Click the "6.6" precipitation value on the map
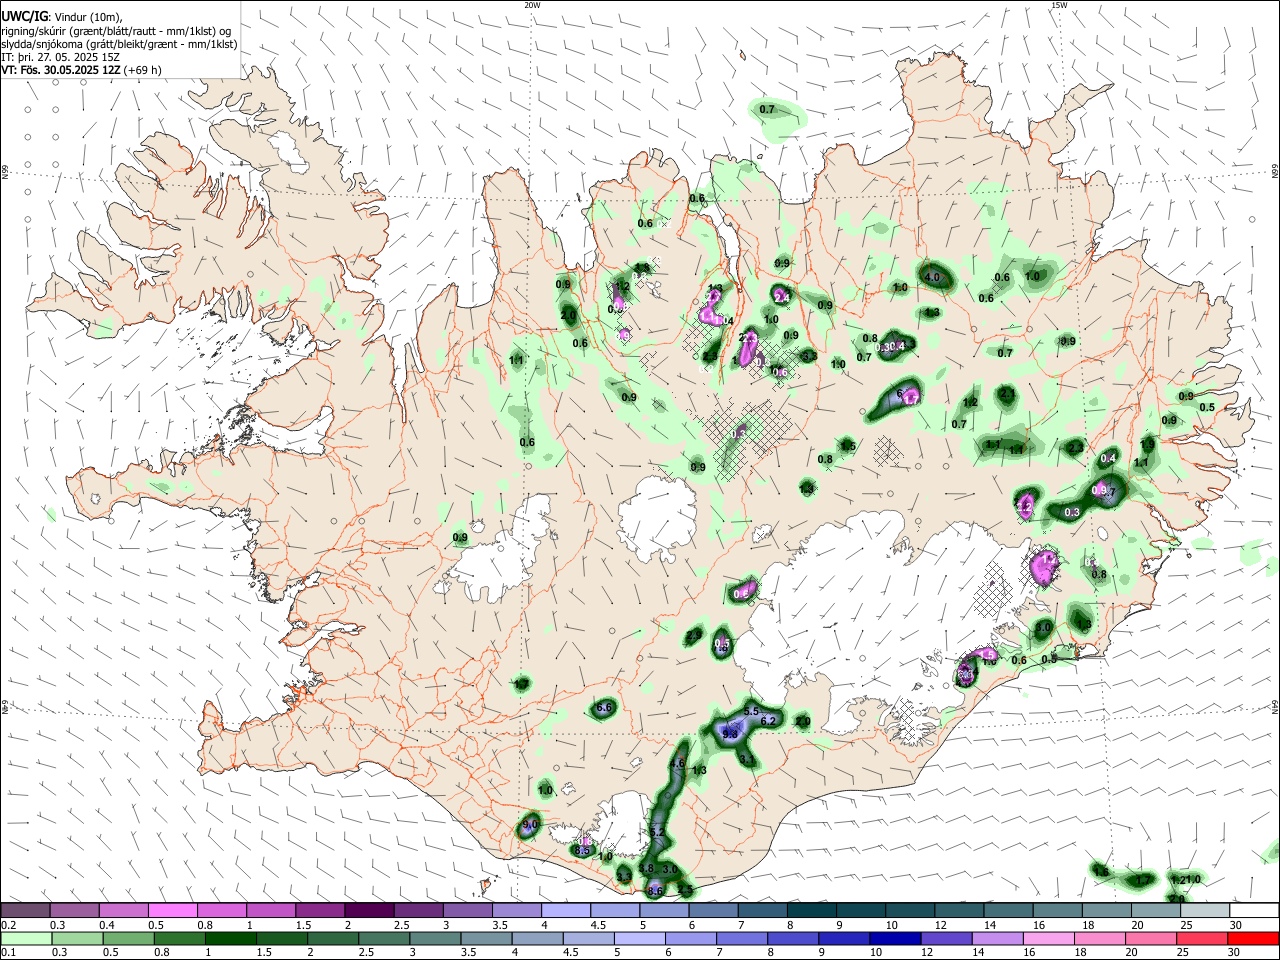This screenshot has width=1280, height=960. pyautogui.click(x=604, y=708)
